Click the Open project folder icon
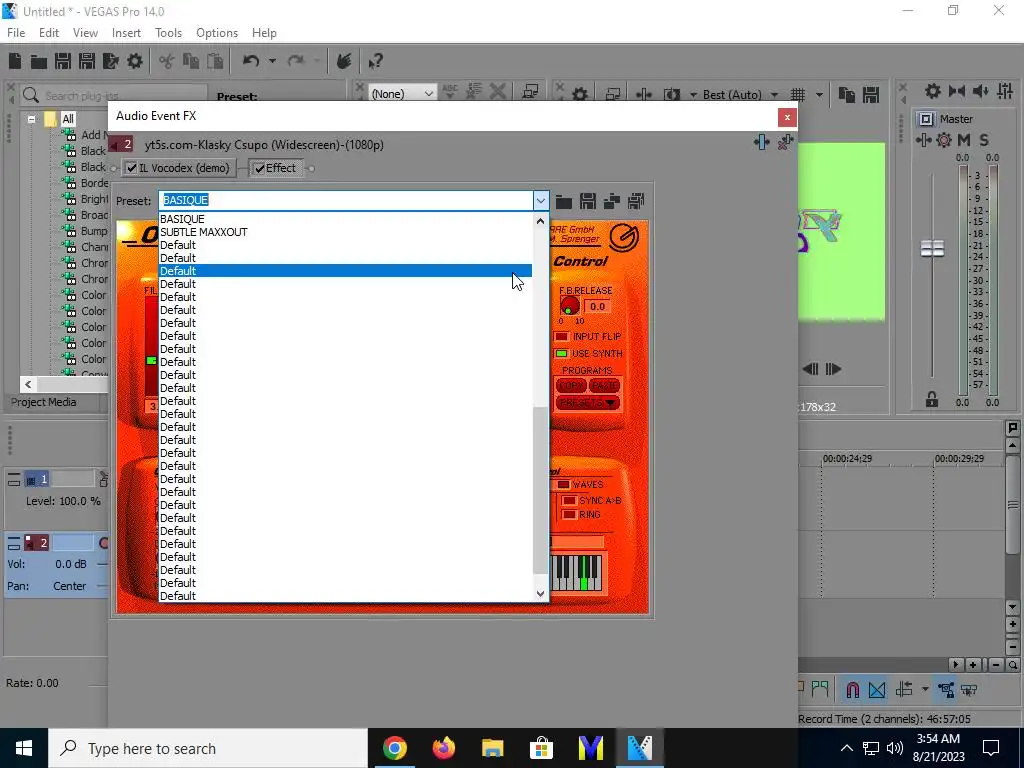The image size is (1024, 768). 39,61
